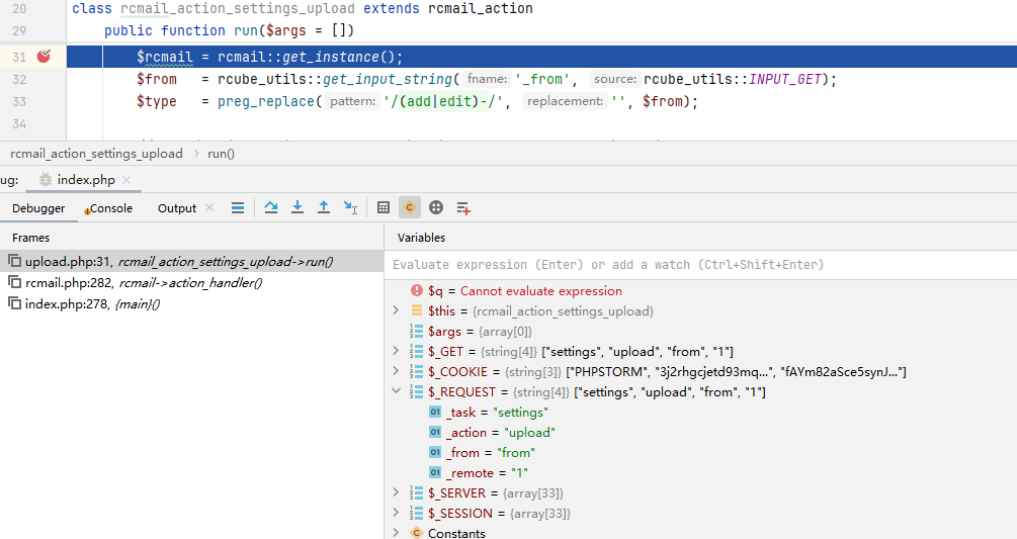Switch to the Output tab
The height and width of the screenshot is (539, 1017).
176,208
